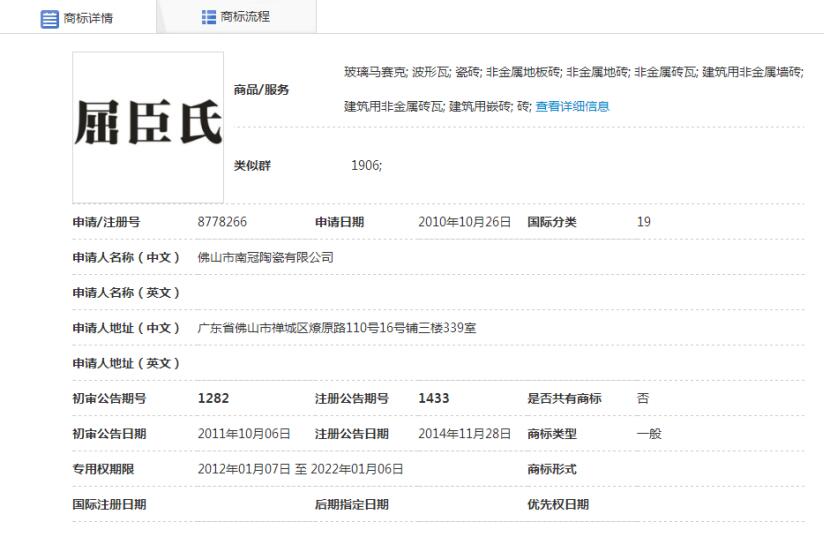824x533 pixels.
Task: Click the 优先权日期 label
Action: point(558,504)
